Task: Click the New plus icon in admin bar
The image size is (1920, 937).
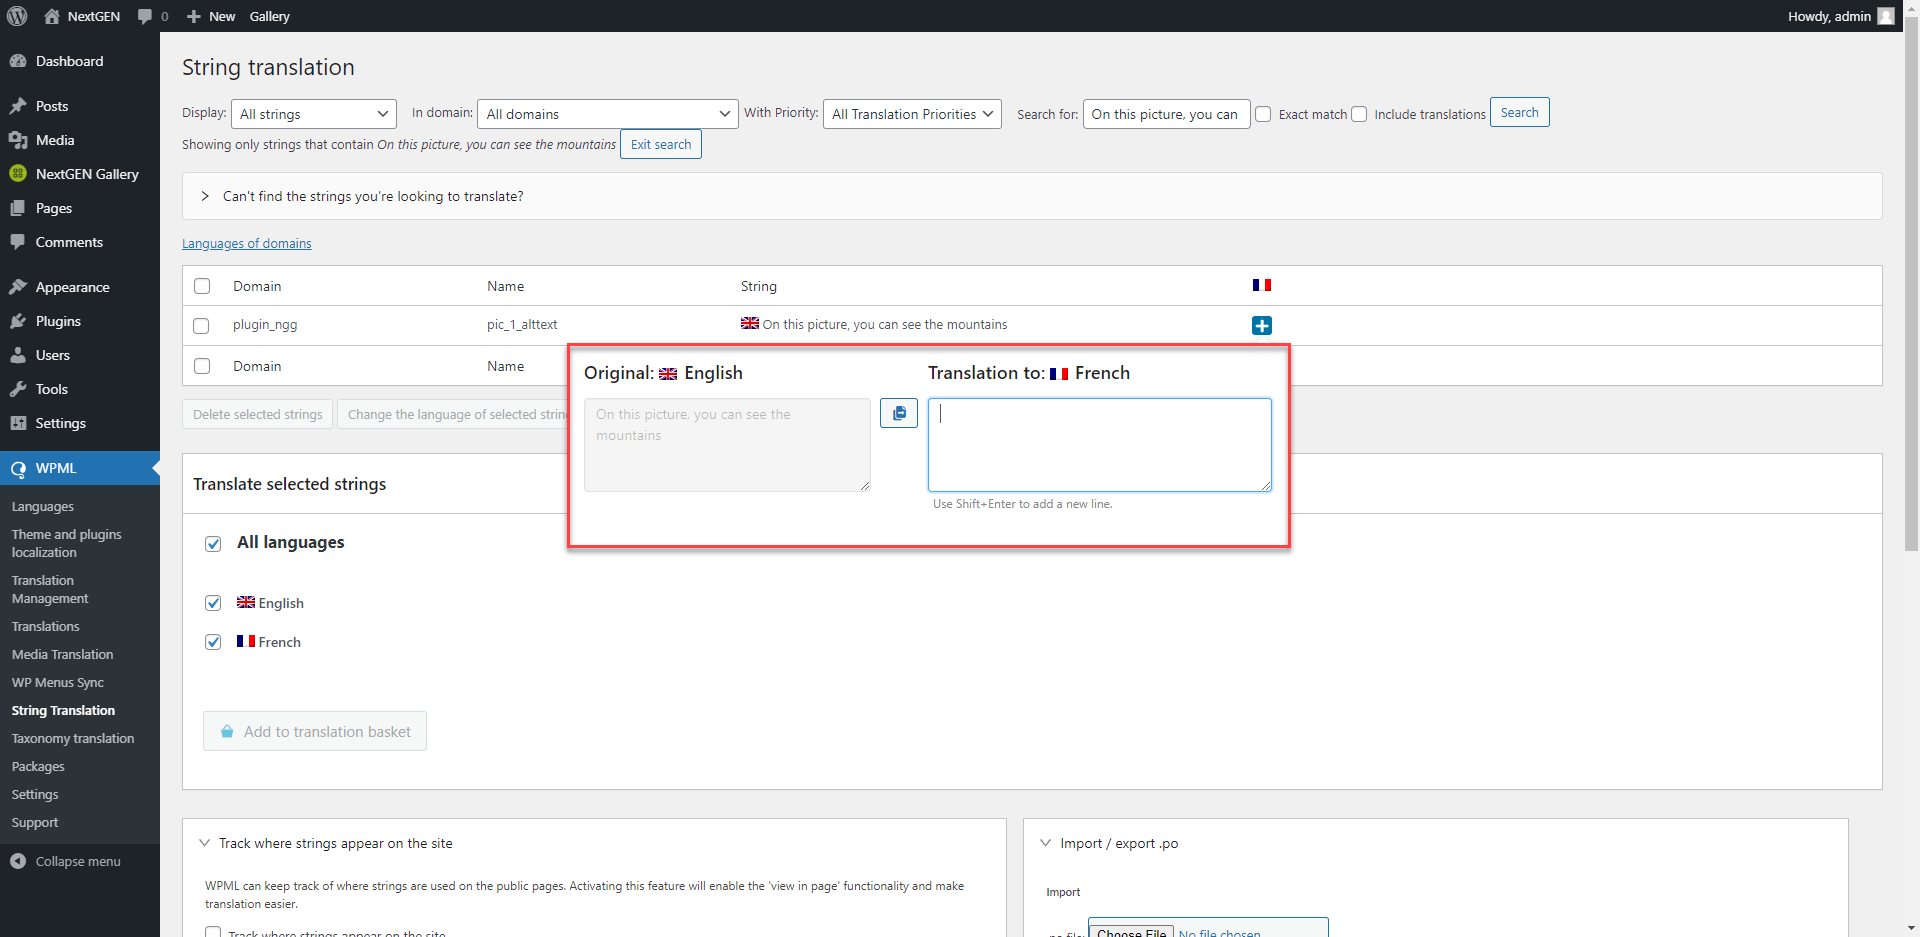Action: click(194, 16)
